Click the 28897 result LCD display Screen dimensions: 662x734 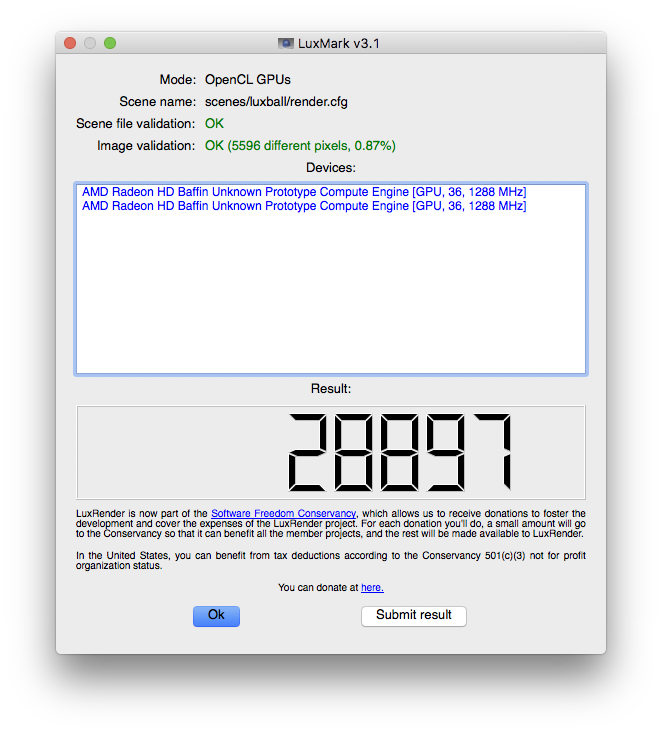pos(331,452)
